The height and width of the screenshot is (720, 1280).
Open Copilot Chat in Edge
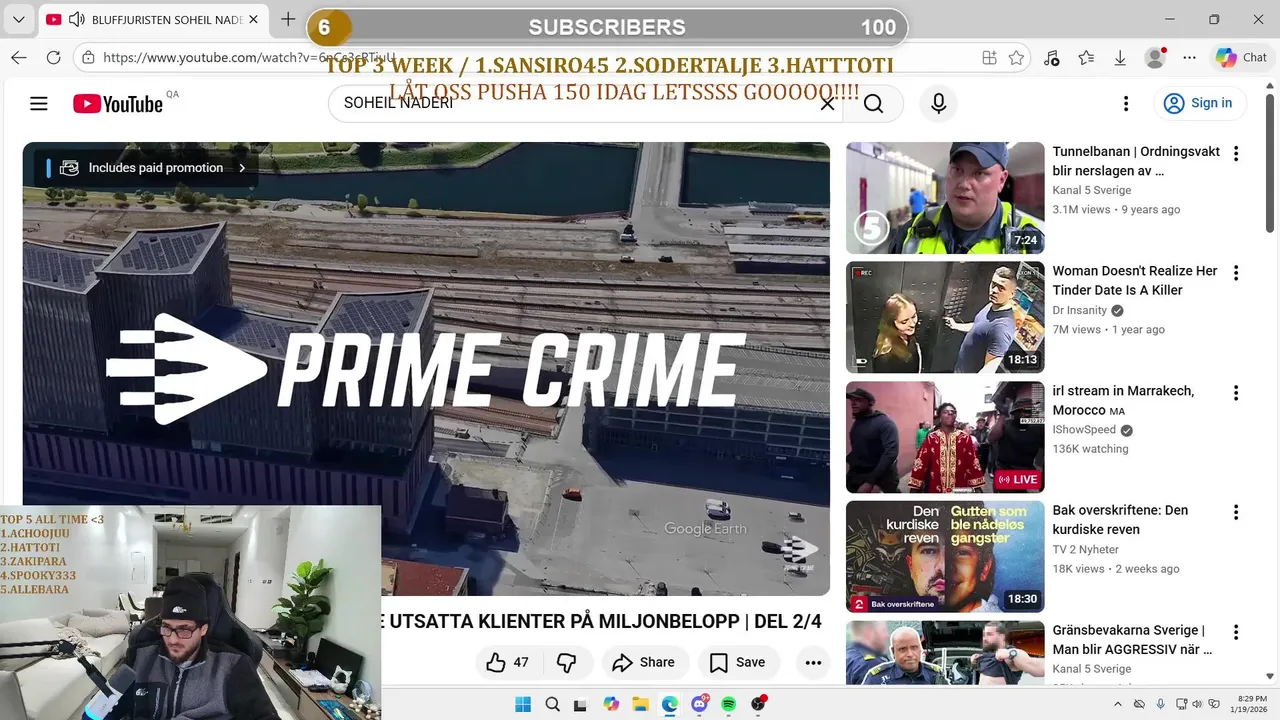click(x=1242, y=58)
